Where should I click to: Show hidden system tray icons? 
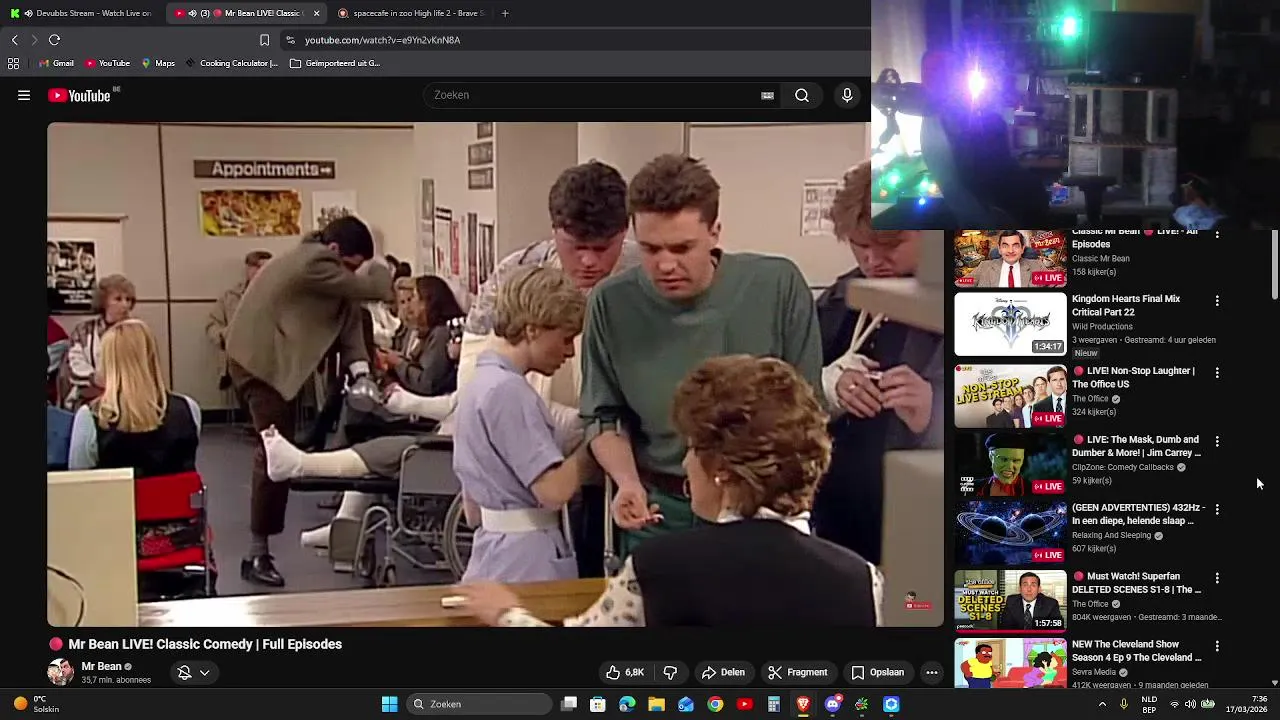click(x=1102, y=704)
